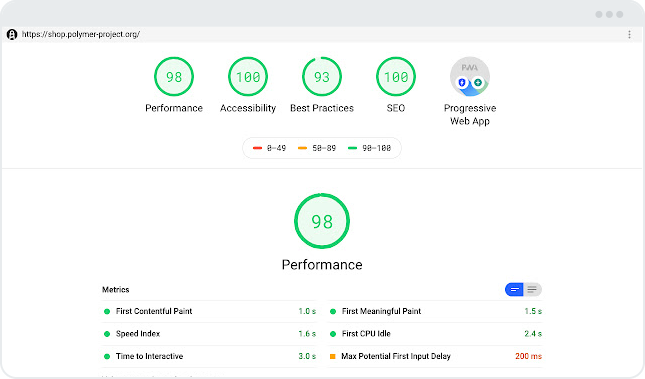The height and width of the screenshot is (379, 645).
Task: Click green dot beside First CPU Idle
Action: (333, 334)
